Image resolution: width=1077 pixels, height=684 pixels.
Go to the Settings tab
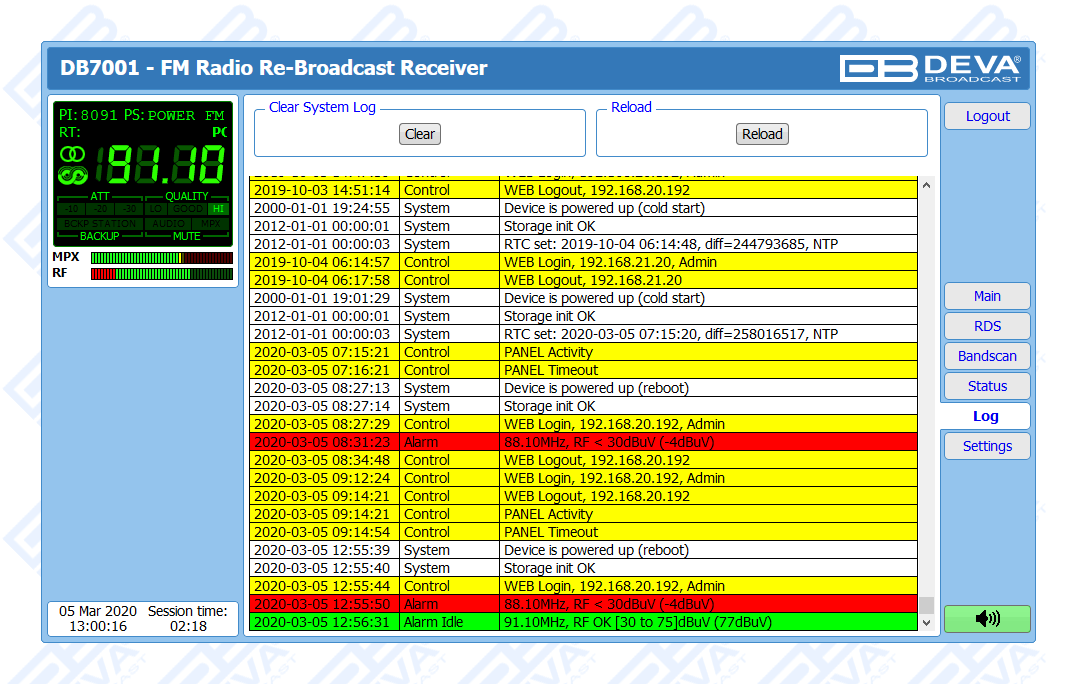click(x=986, y=446)
